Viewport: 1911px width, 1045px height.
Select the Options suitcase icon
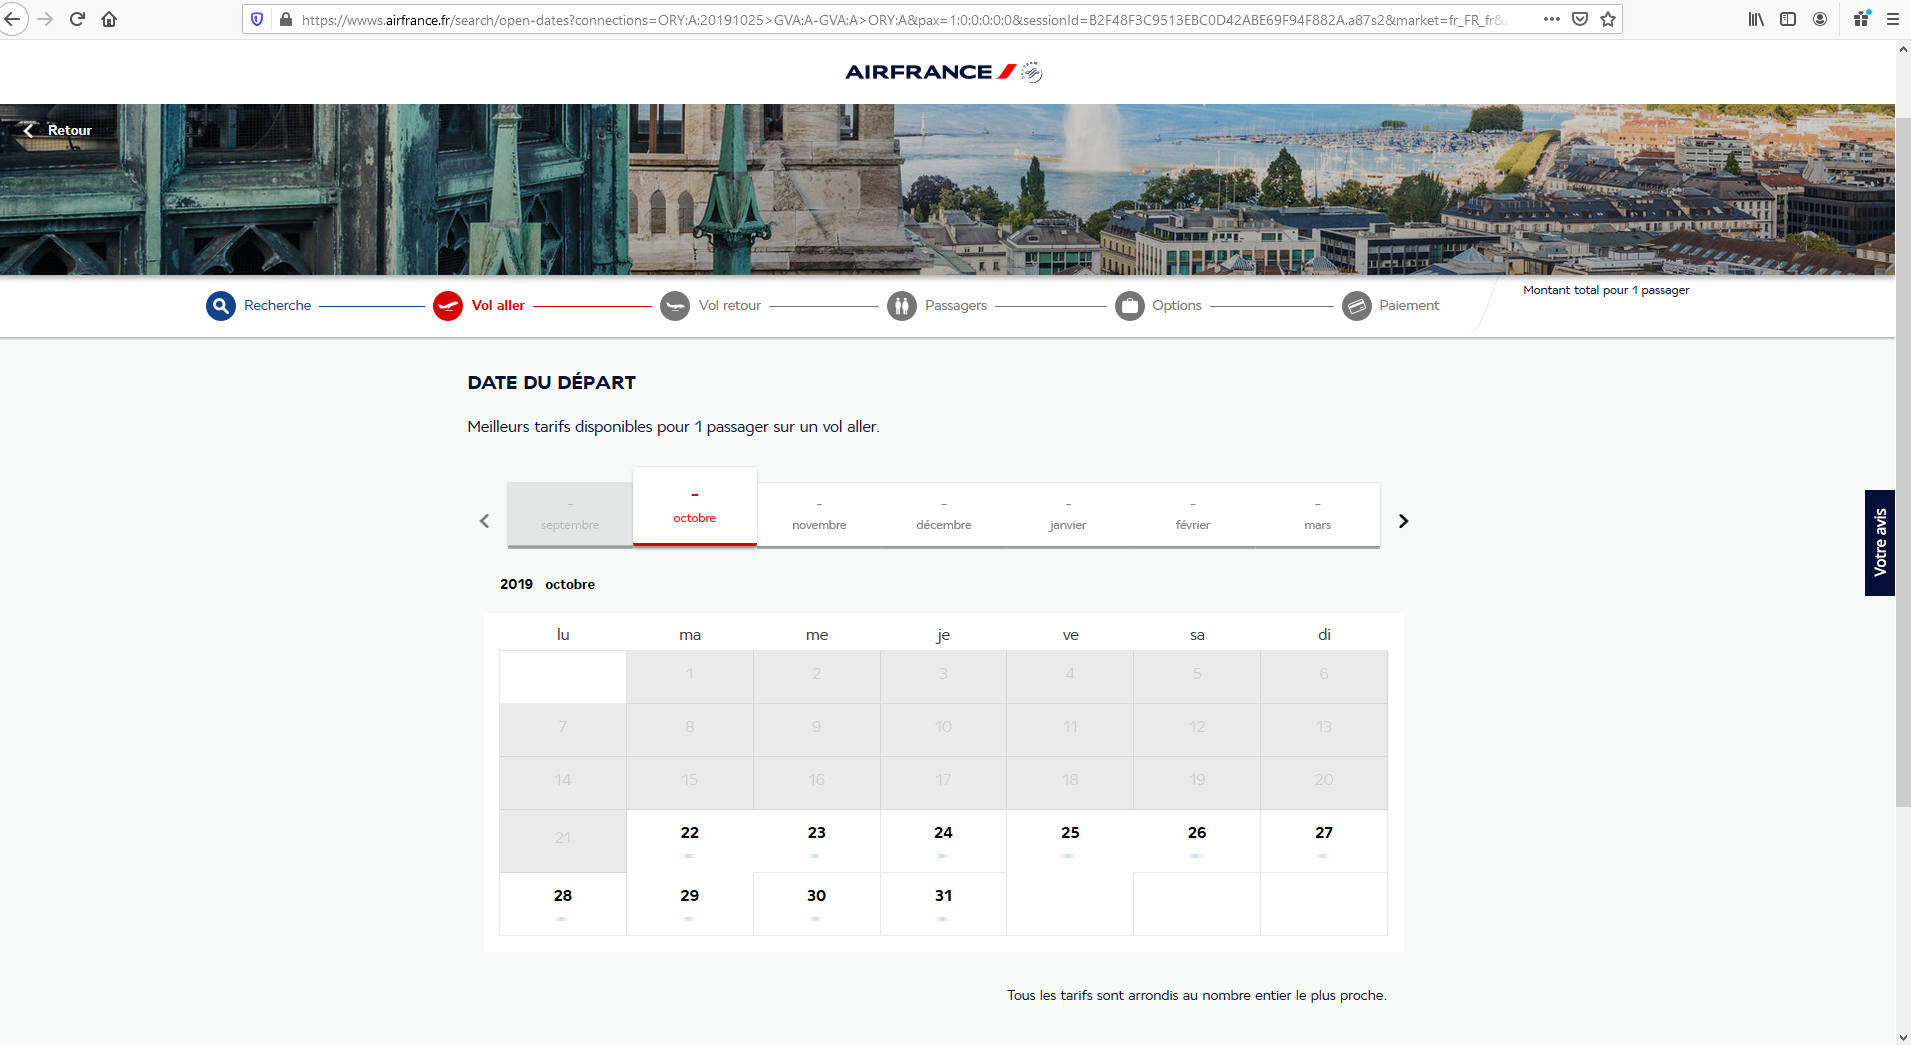[1130, 305]
